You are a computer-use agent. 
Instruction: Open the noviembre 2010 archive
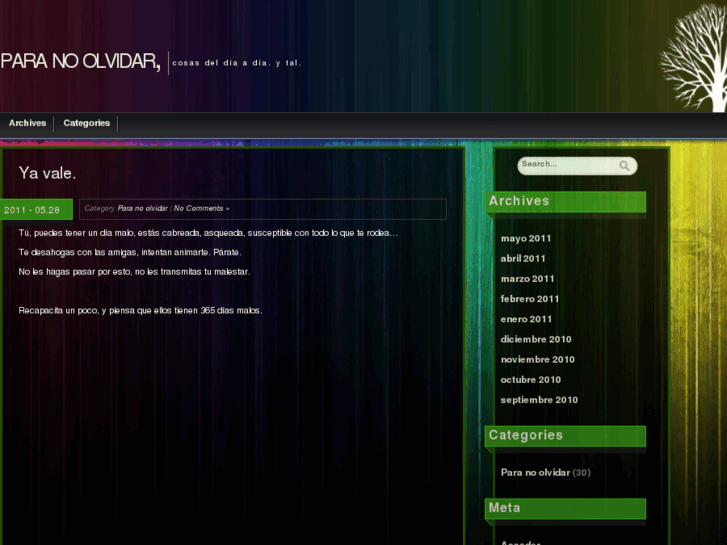[538, 359]
